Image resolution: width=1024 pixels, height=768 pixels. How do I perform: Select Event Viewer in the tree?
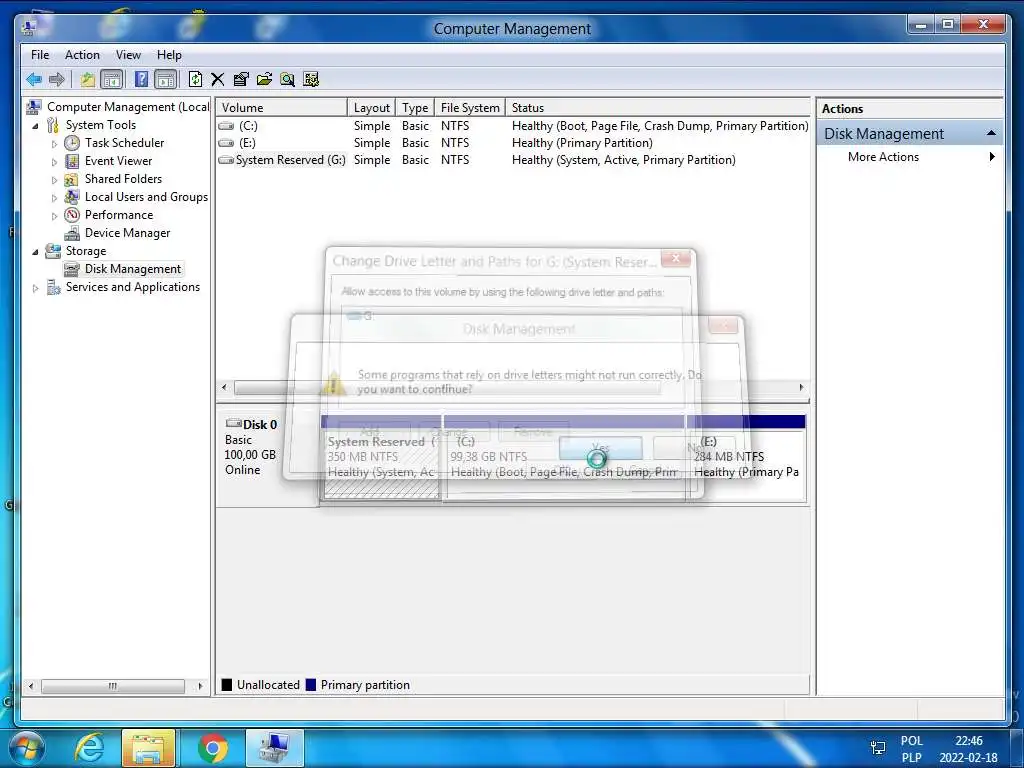click(x=118, y=161)
